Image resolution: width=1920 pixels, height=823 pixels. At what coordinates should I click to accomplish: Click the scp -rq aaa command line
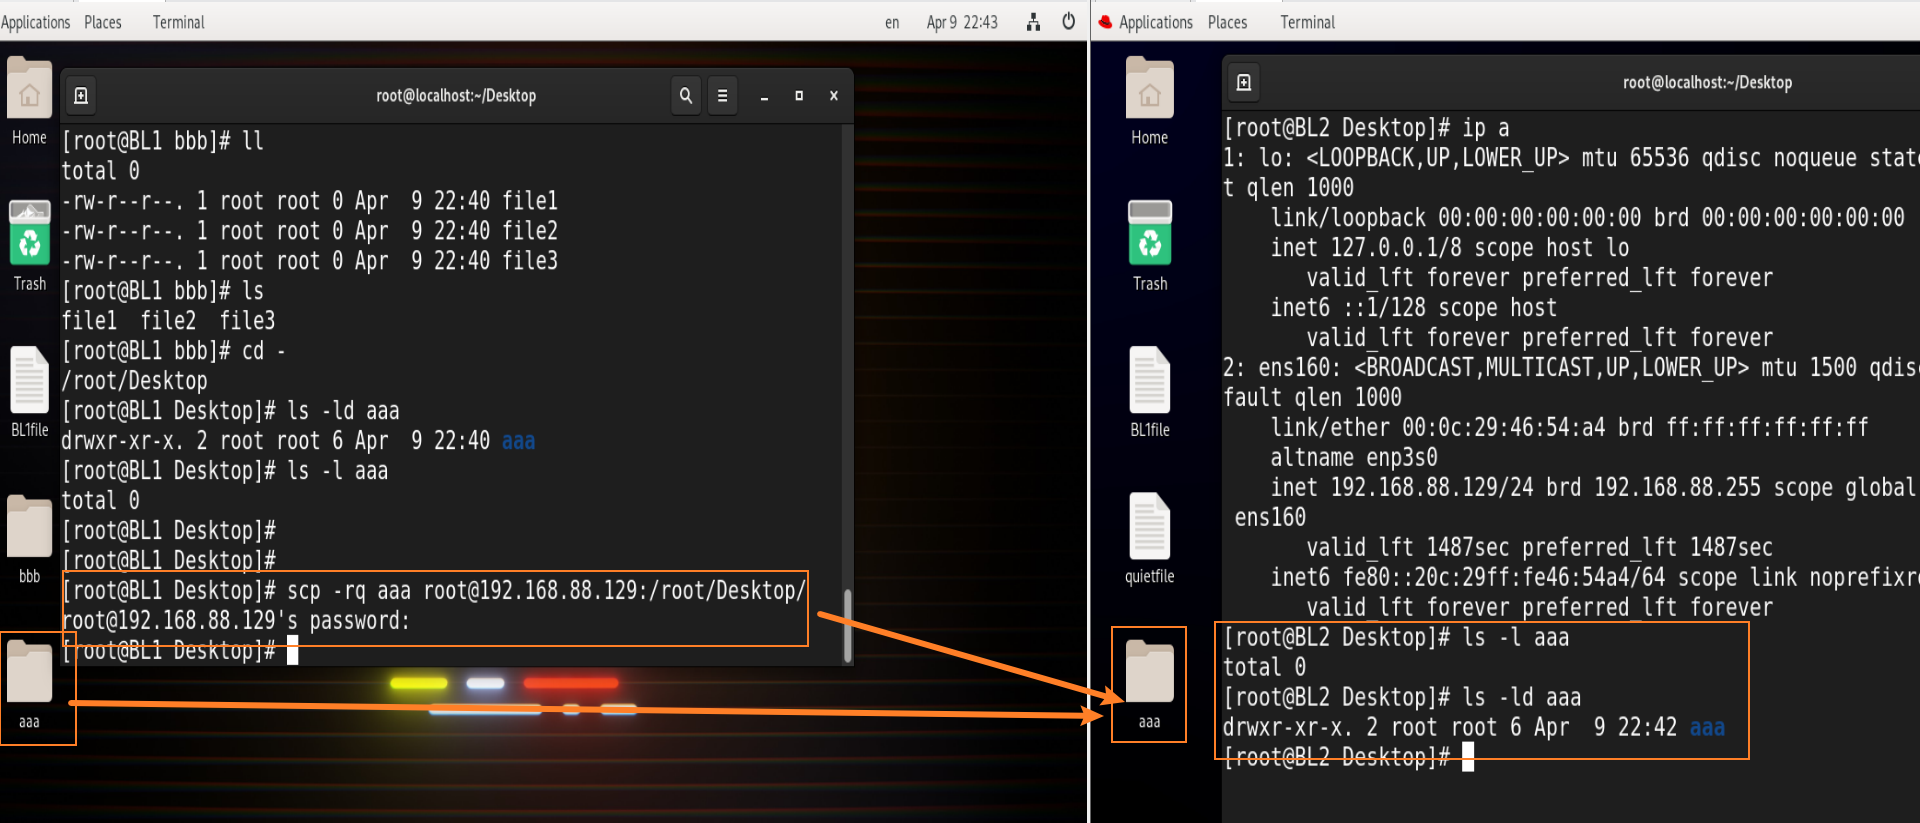pyautogui.click(x=433, y=590)
